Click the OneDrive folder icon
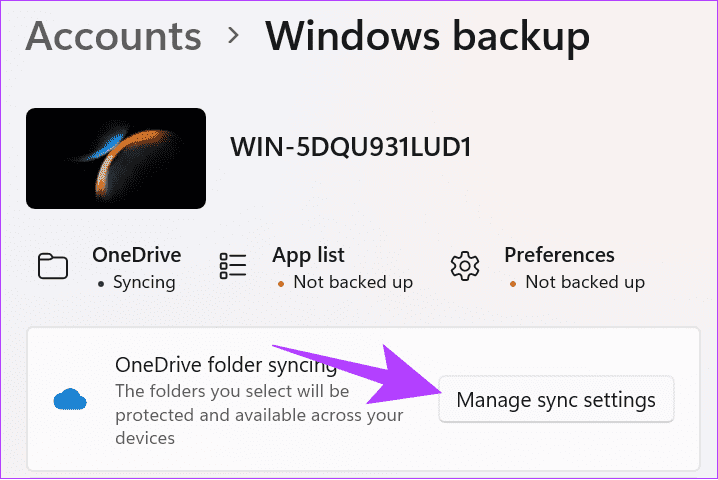This screenshot has width=718, height=480. 52,266
